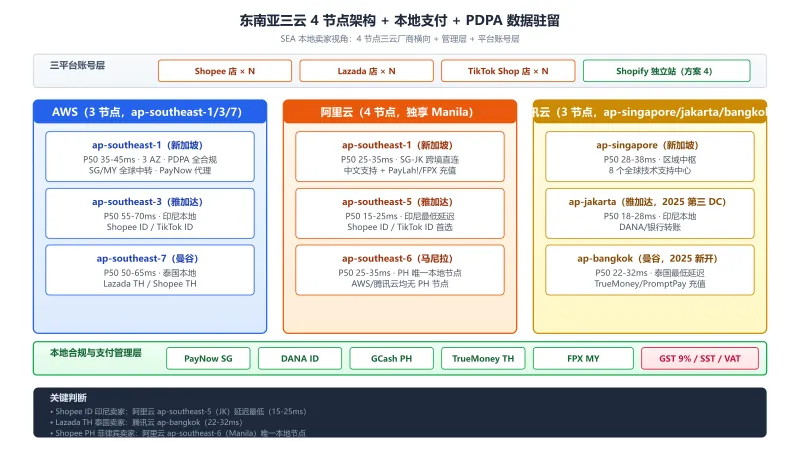The width and height of the screenshot is (800, 450).
Task: Click ap-singapore (新加坡) node title
Action: 647,145
